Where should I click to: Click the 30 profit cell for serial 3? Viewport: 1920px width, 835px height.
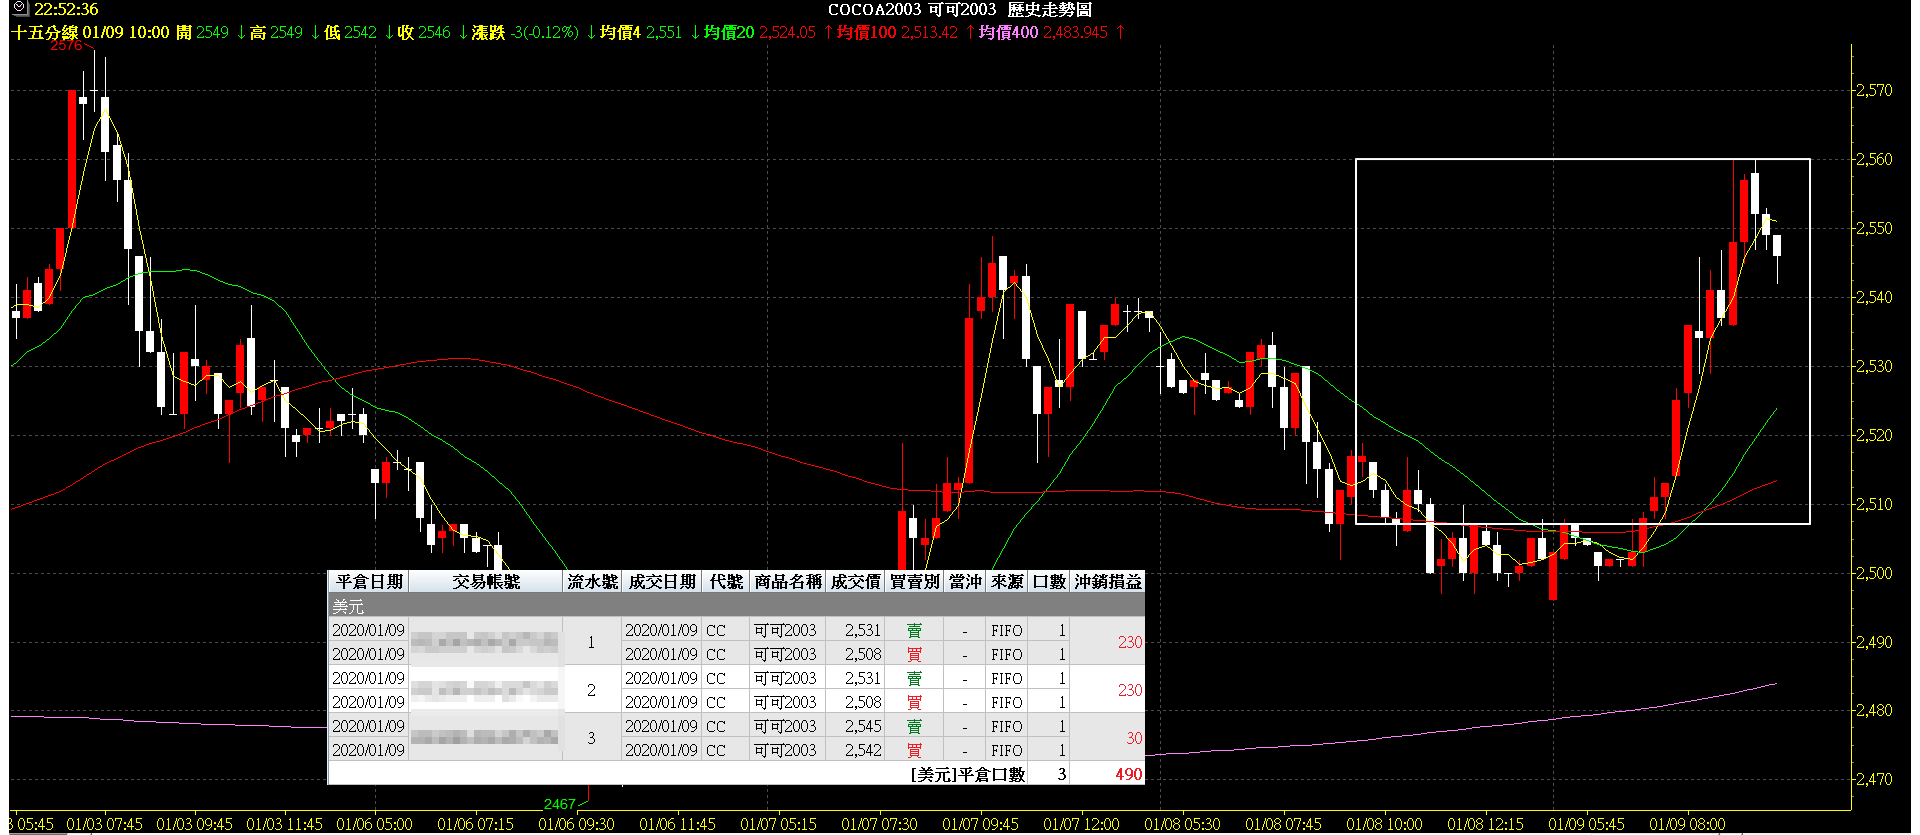click(1107, 738)
